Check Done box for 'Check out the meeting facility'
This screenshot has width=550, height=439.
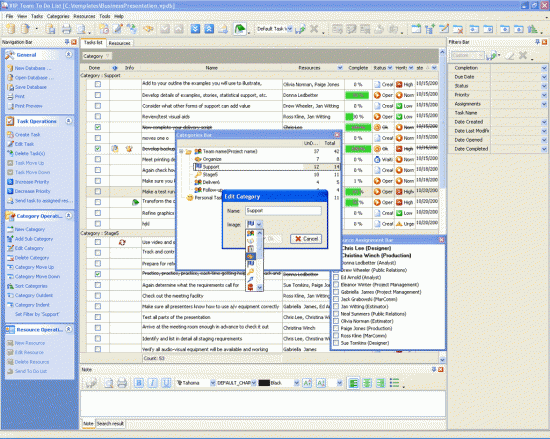pos(98,296)
